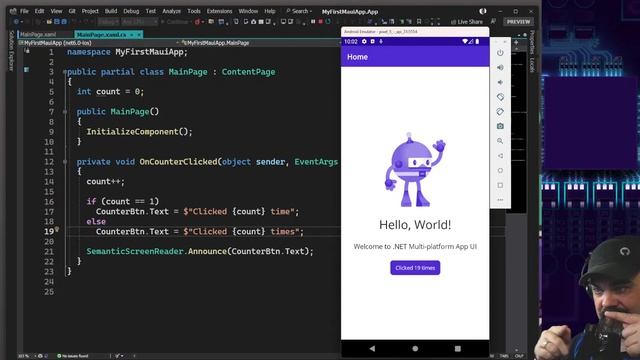The width and height of the screenshot is (640, 360).
Task: Click the Hot Reload flame icon
Action: click(x=198, y=22)
